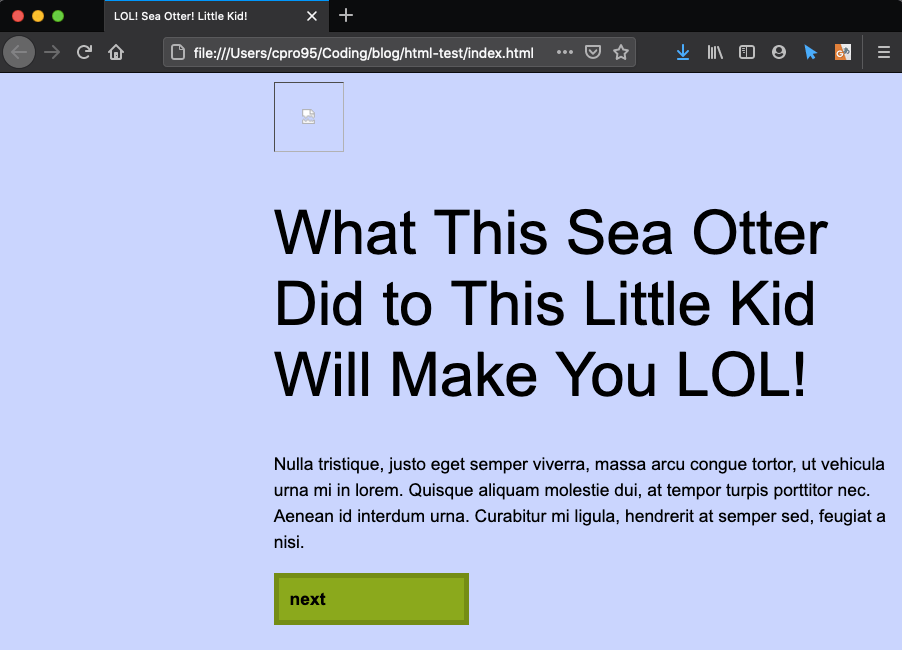This screenshot has height=650, width=902.
Task: Click the yellow minimize window button
Action: pyautogui.click(x=38, y=16)
